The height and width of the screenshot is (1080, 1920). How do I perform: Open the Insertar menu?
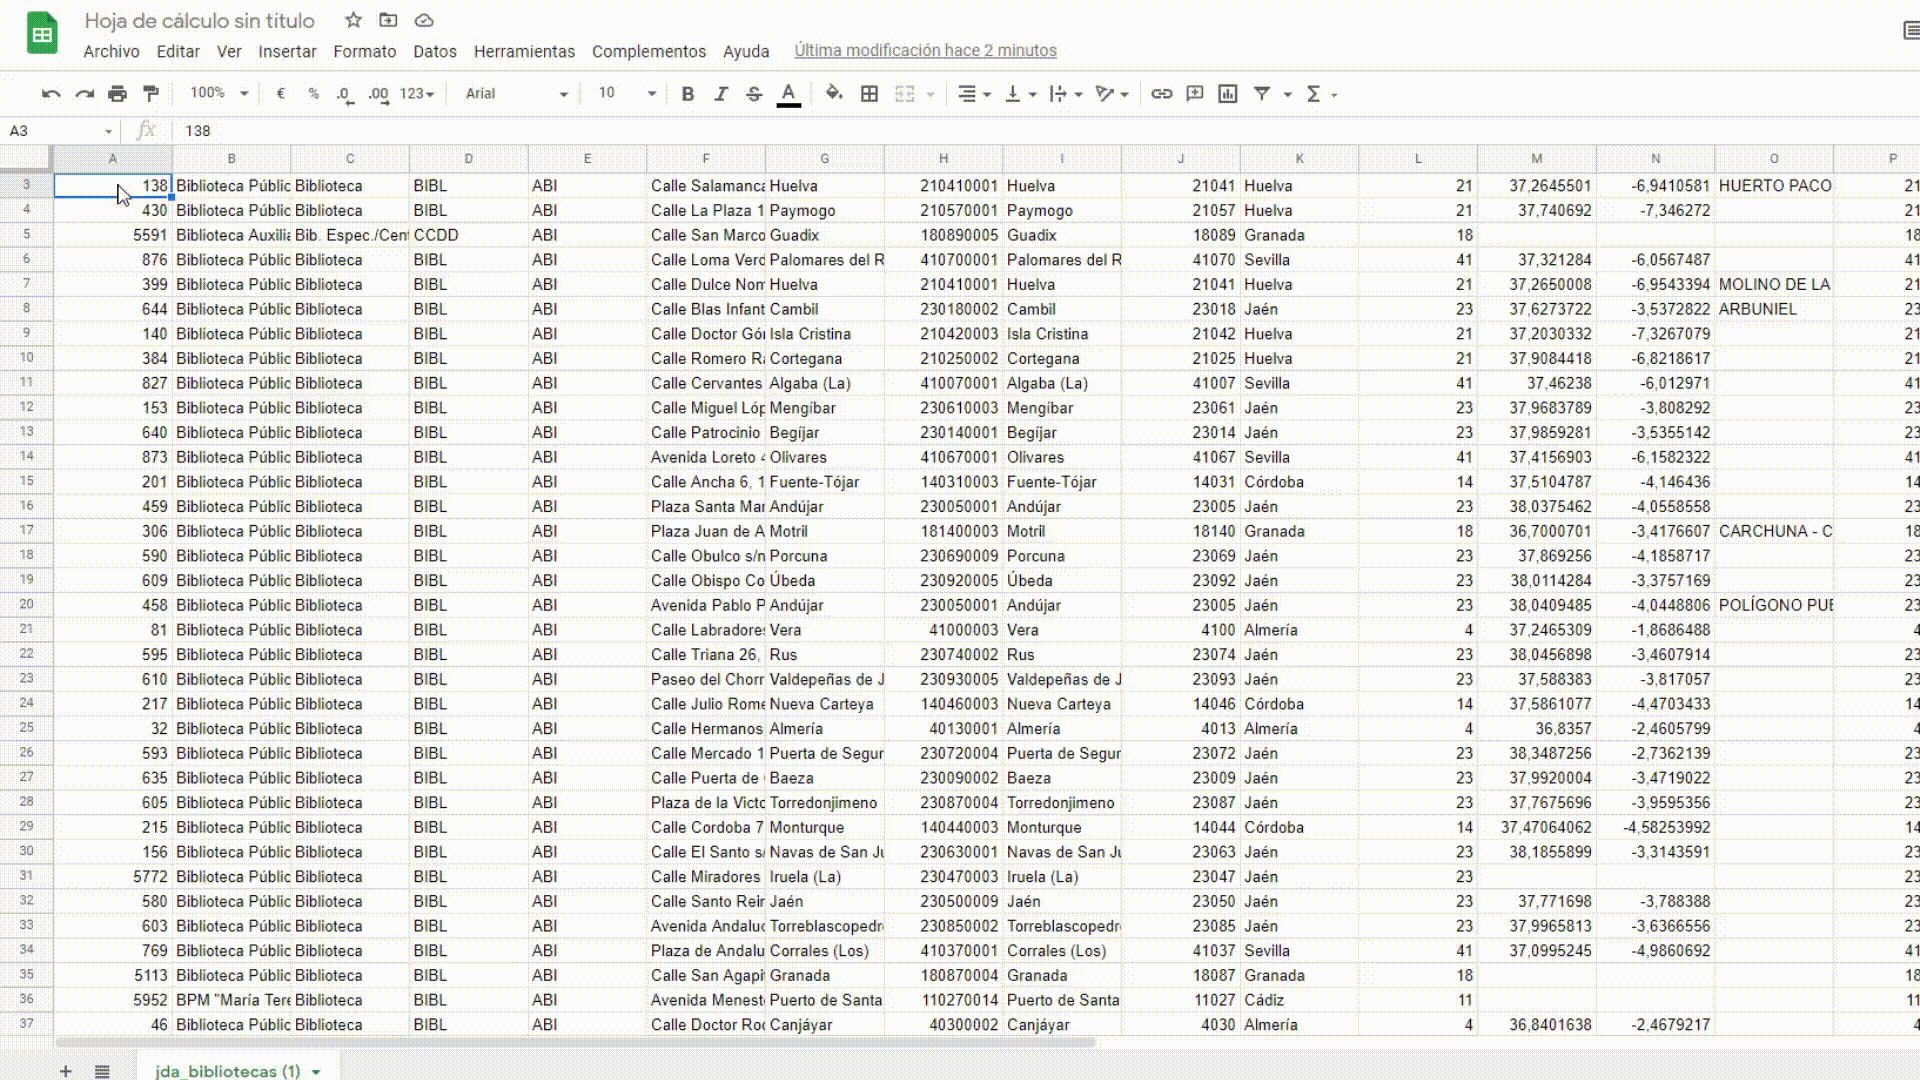click(287, 51)
